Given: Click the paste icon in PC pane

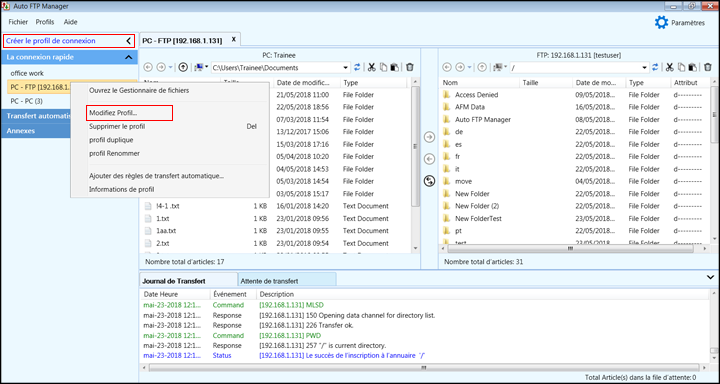Looking at the screenshot, I should point(394,68).
